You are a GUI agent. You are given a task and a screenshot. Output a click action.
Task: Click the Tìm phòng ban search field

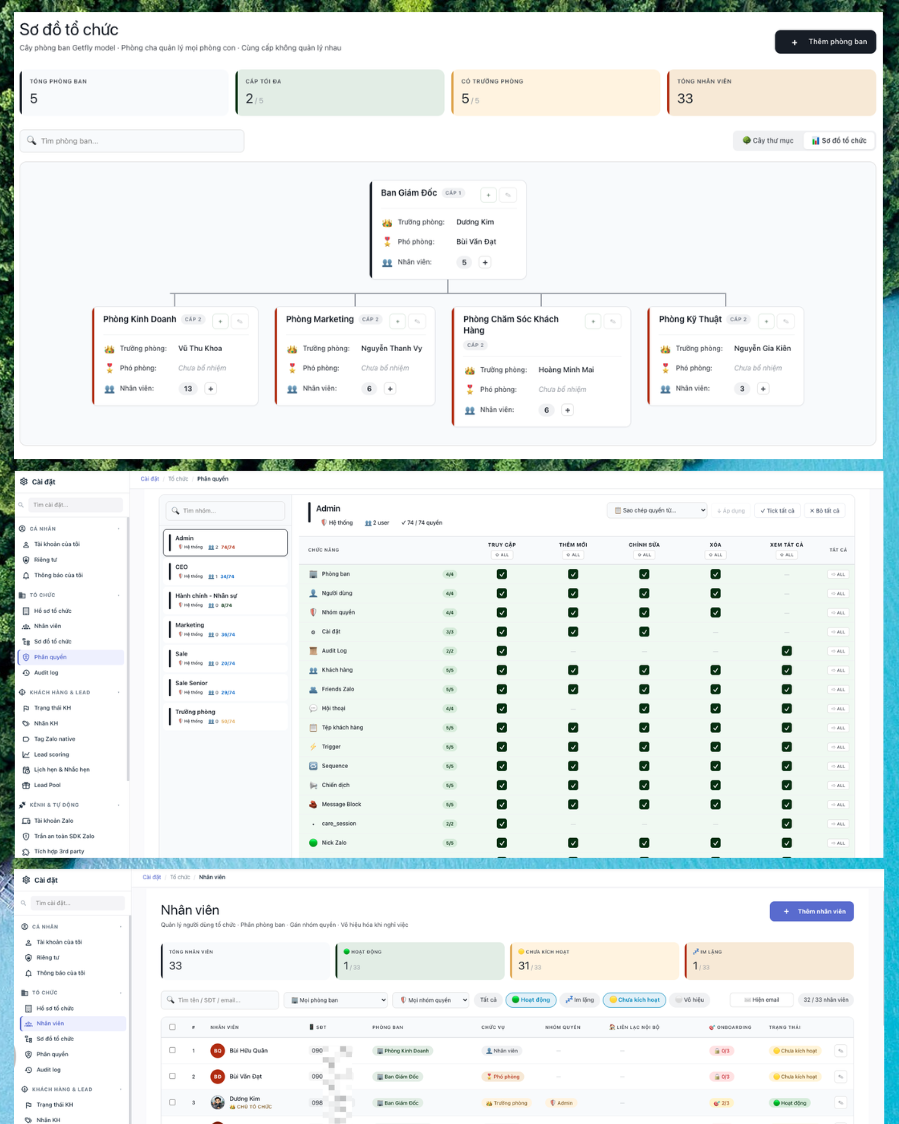coord(132,140)
